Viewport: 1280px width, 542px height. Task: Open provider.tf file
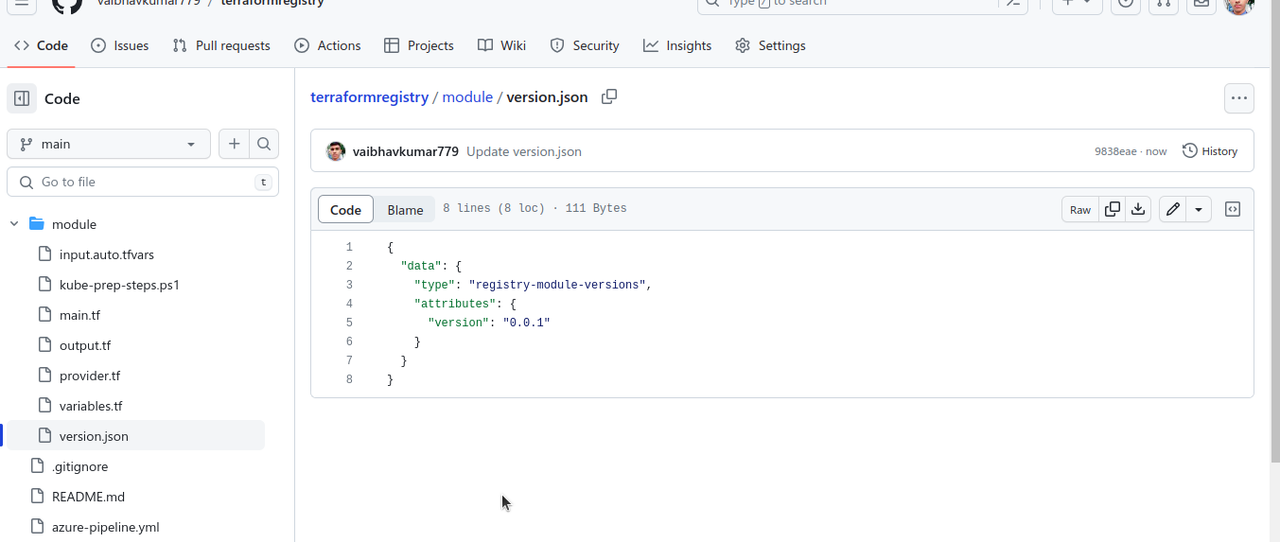point(89,376)
